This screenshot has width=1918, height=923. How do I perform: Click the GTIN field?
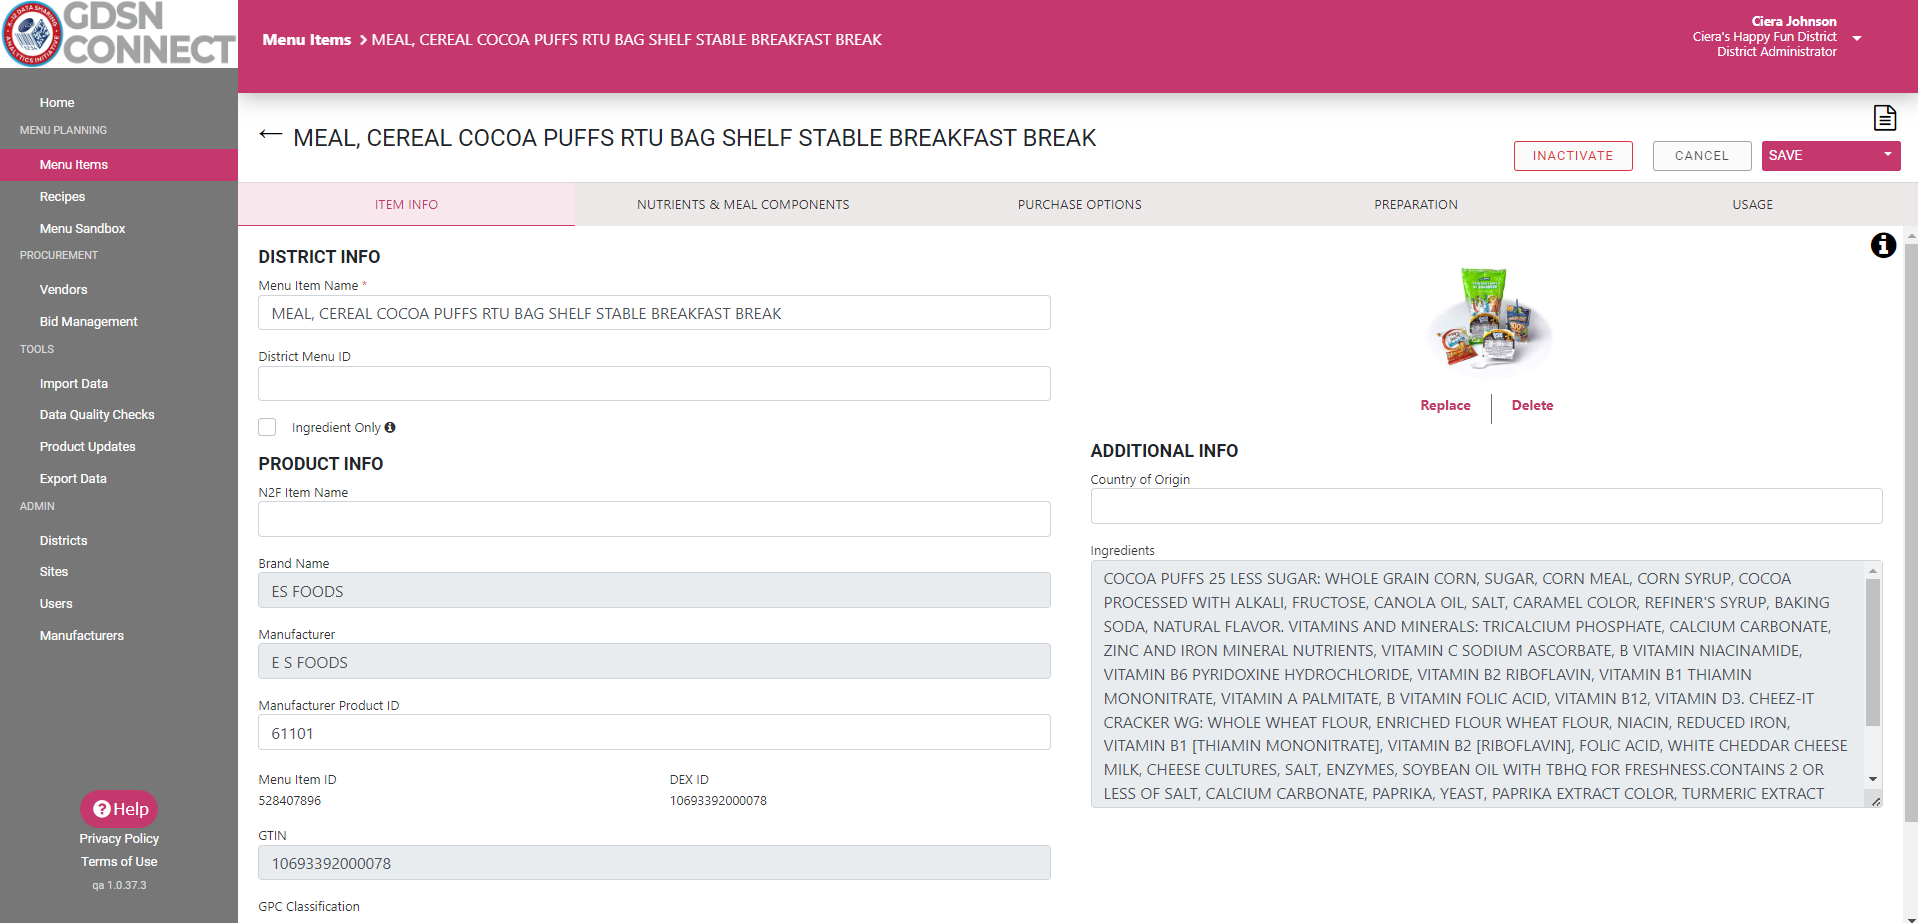click(x=654, y=863)
